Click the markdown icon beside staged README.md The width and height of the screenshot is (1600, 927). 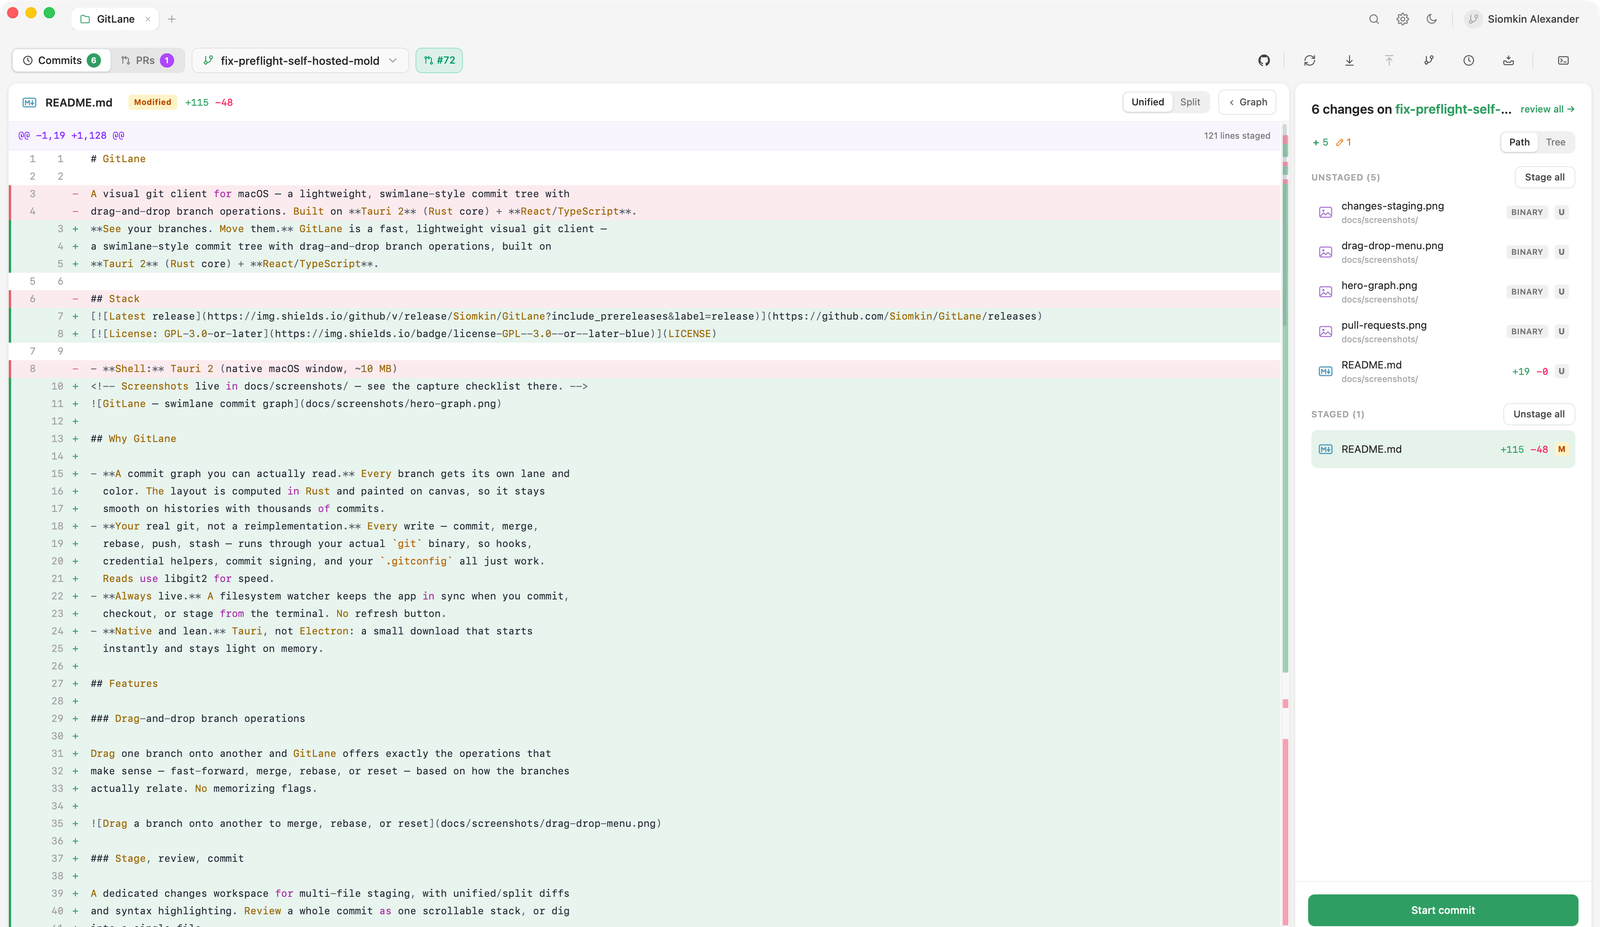[1325, 449]
